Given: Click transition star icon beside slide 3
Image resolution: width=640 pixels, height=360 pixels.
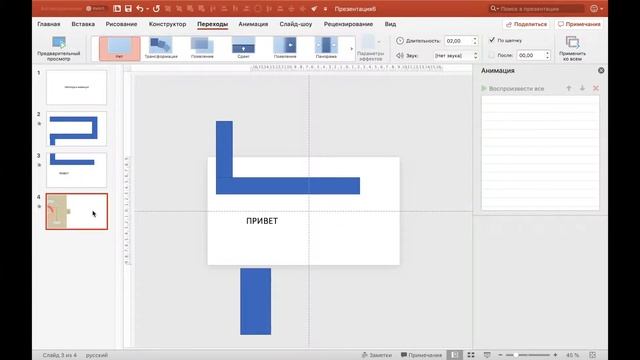Looking at the screenshot, I should click(39, 165).
